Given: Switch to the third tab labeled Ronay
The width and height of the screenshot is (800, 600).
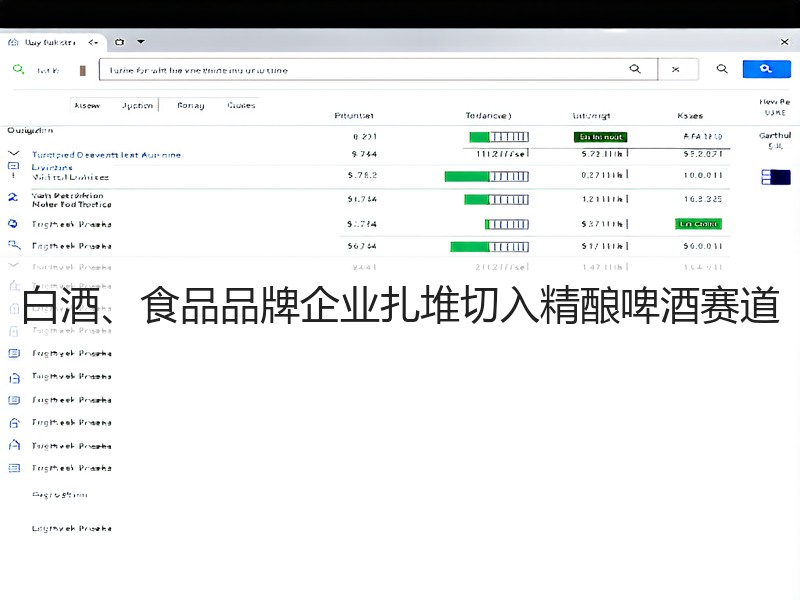Looking at the screenshot, I should [x=191, y=106].
